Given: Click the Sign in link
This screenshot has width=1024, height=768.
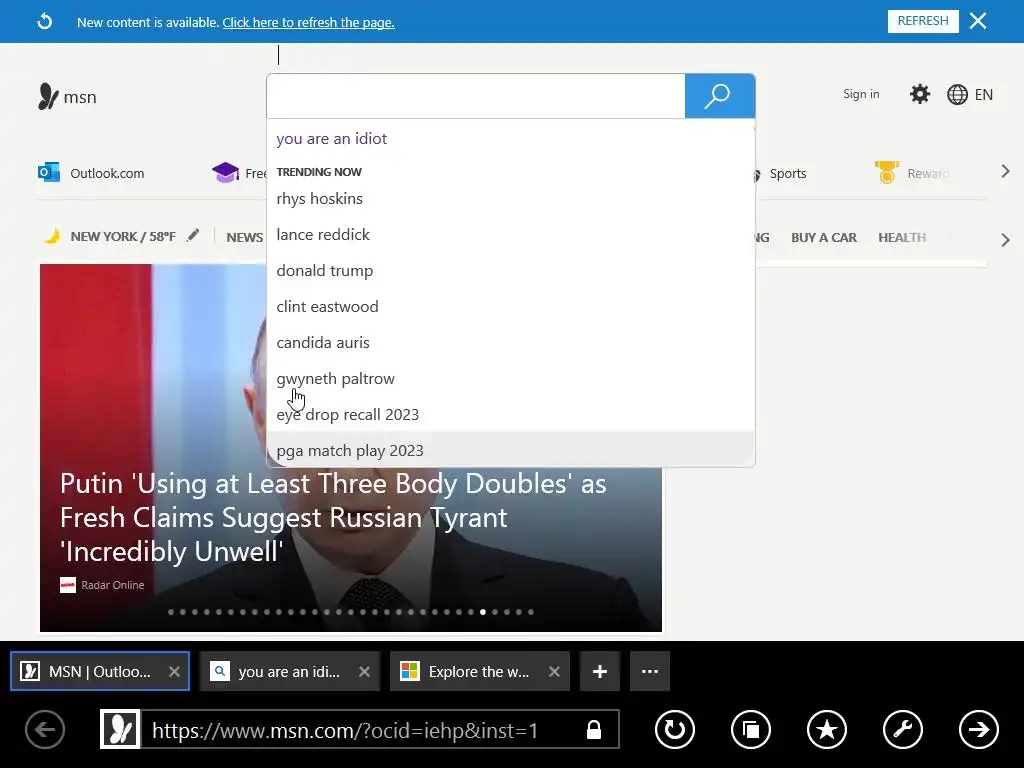Looking at the screenshot, I should (x=861, y=94).
